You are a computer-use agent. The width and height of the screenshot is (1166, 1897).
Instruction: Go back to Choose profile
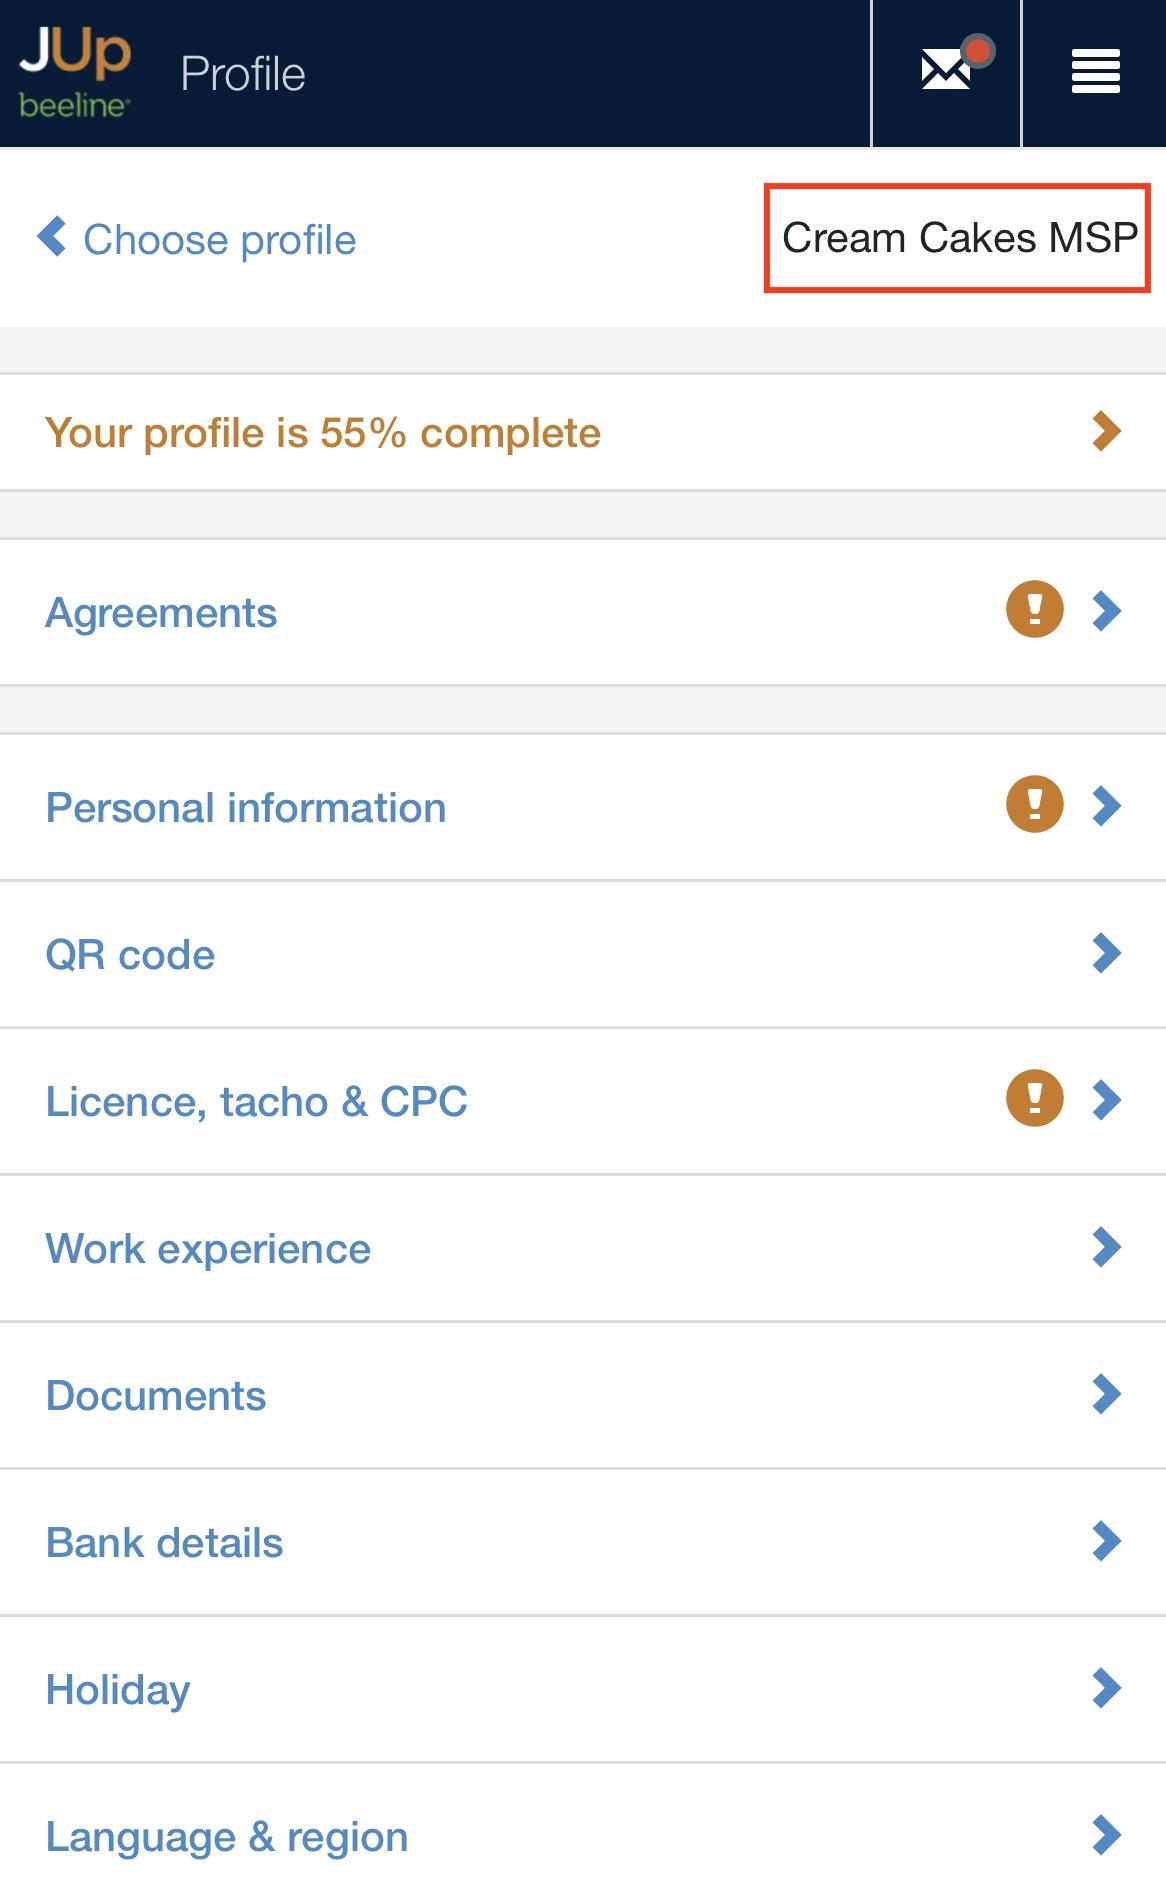219,240
